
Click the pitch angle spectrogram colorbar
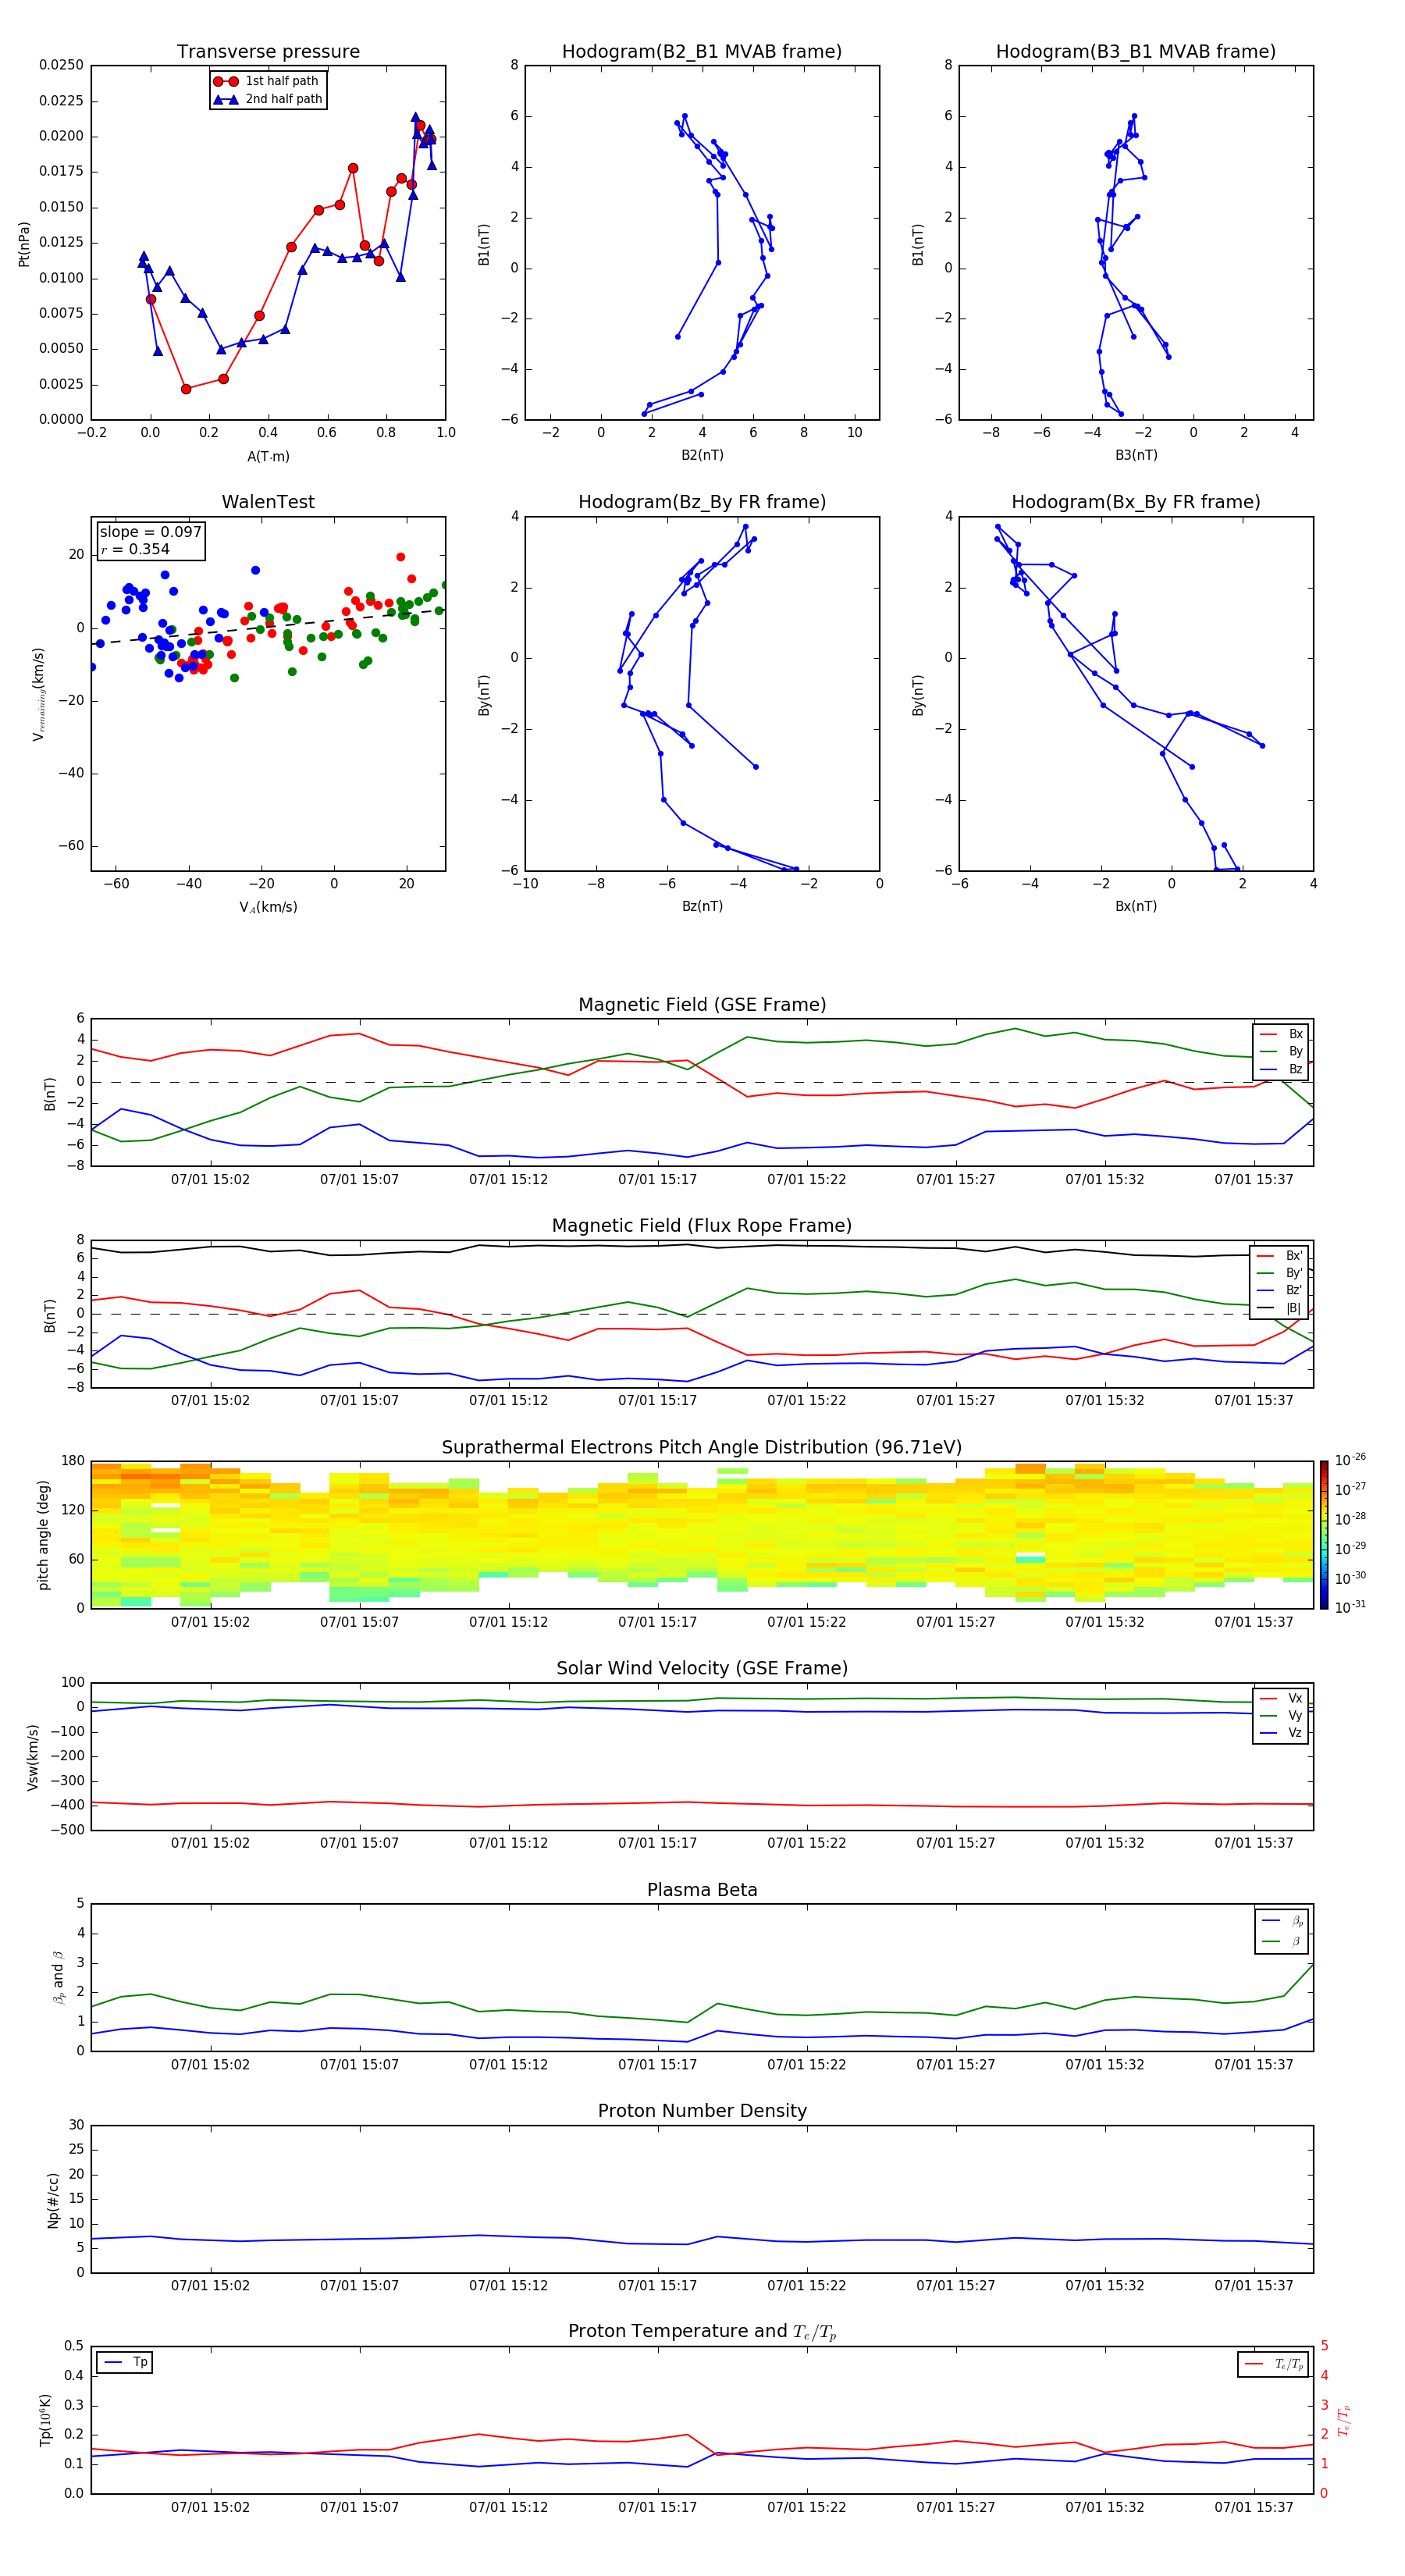click(1324, 1535)
